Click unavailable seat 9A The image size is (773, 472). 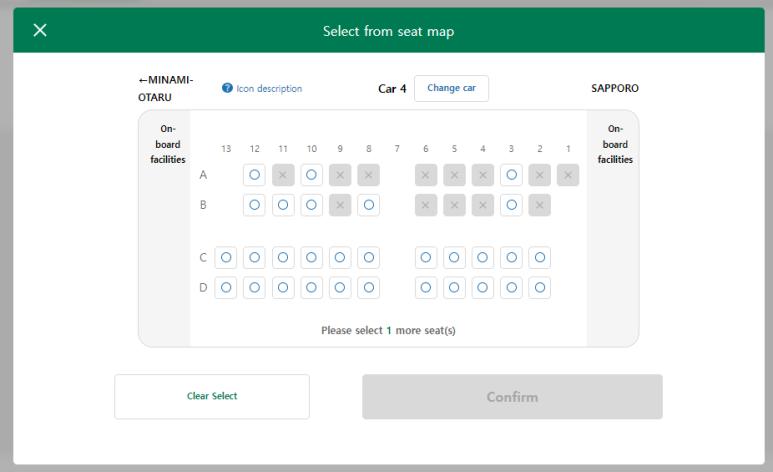340,175
